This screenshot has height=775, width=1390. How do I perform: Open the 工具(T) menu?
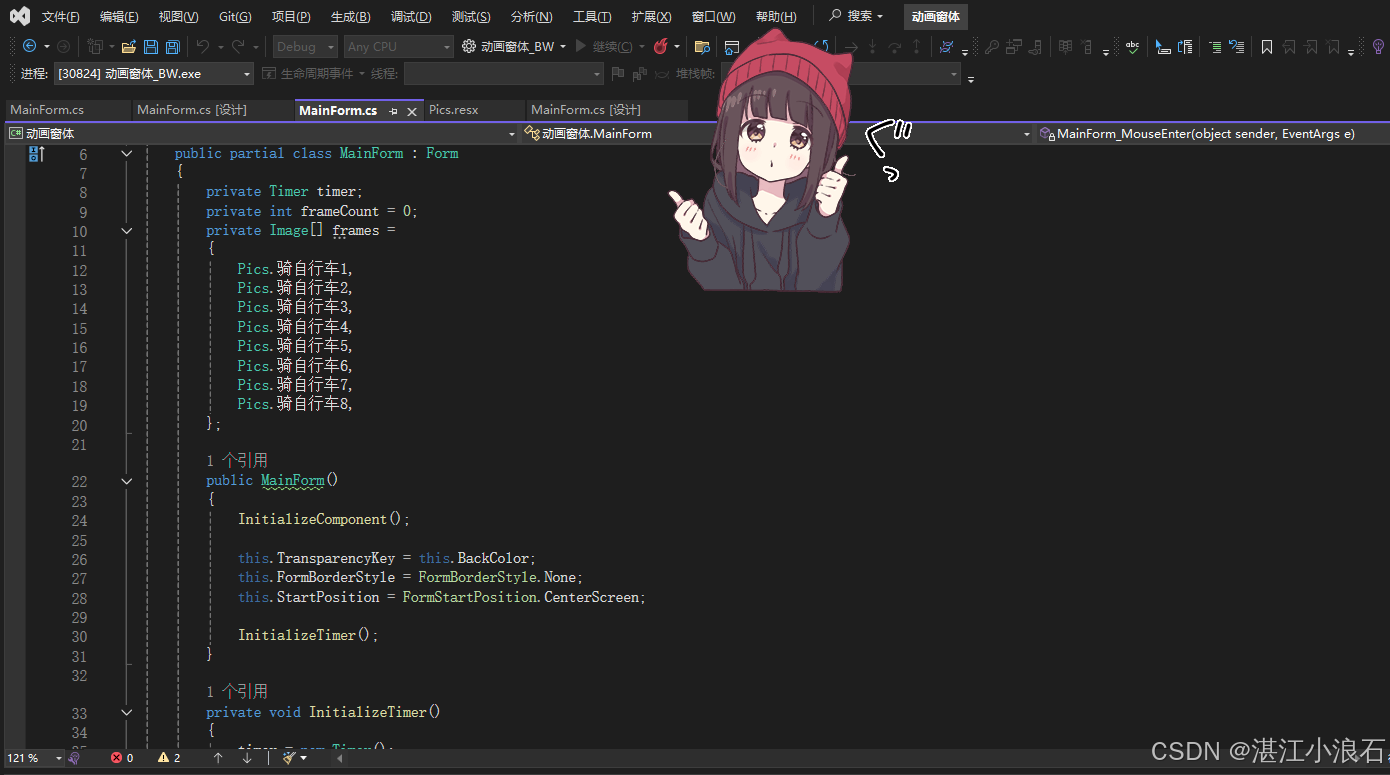(x=592, y=17)
